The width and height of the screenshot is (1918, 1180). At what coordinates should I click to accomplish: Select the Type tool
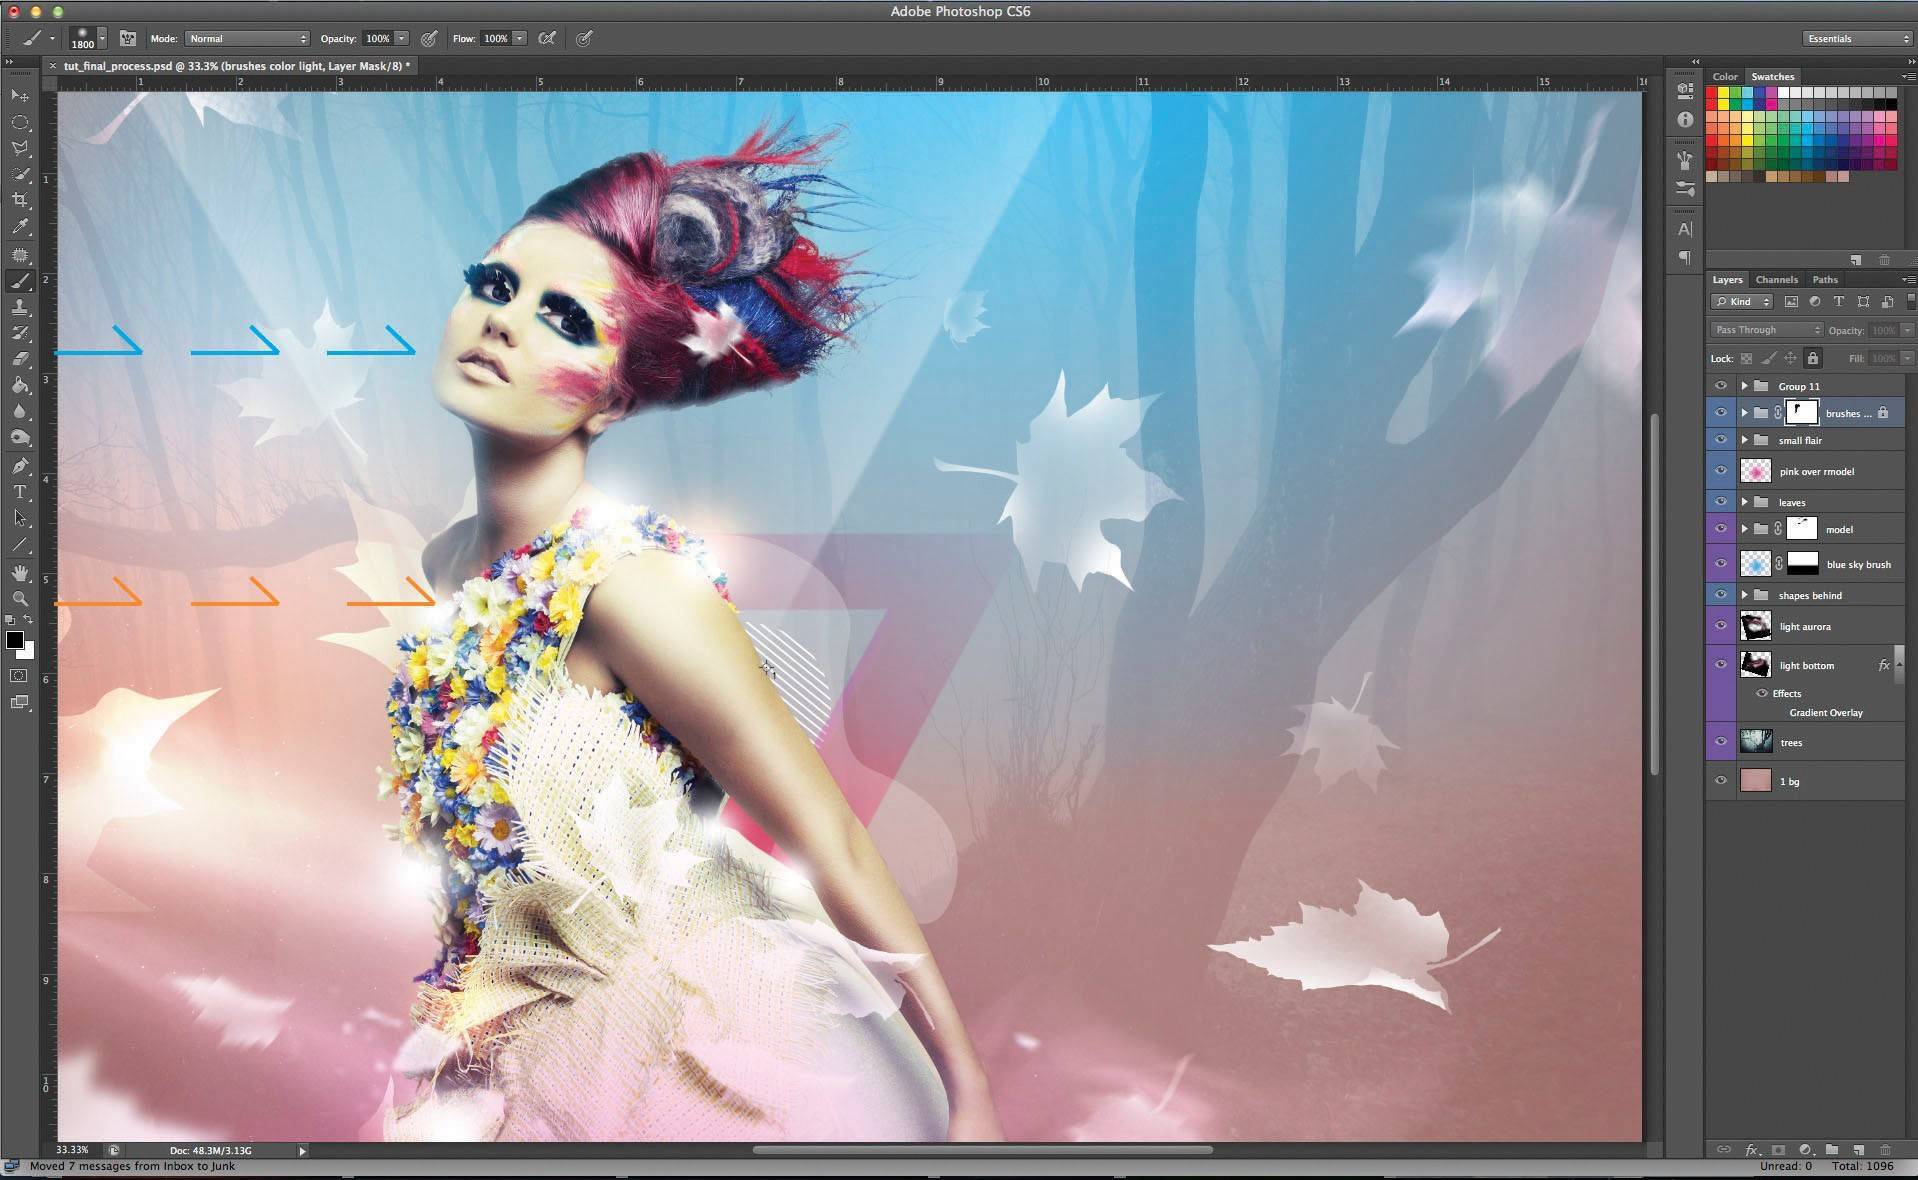coord(20,492)
